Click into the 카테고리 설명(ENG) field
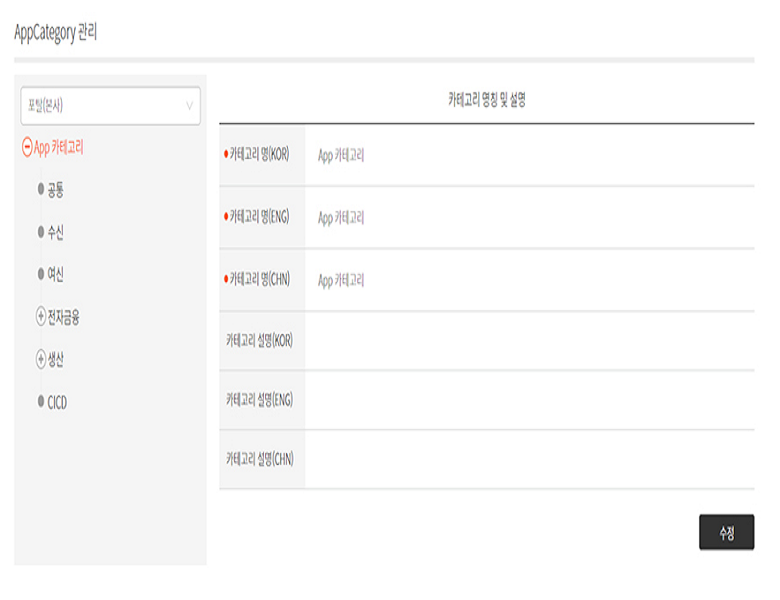This screenshot has width=780, height=600. pyautogui.click(x=528, y=400)
